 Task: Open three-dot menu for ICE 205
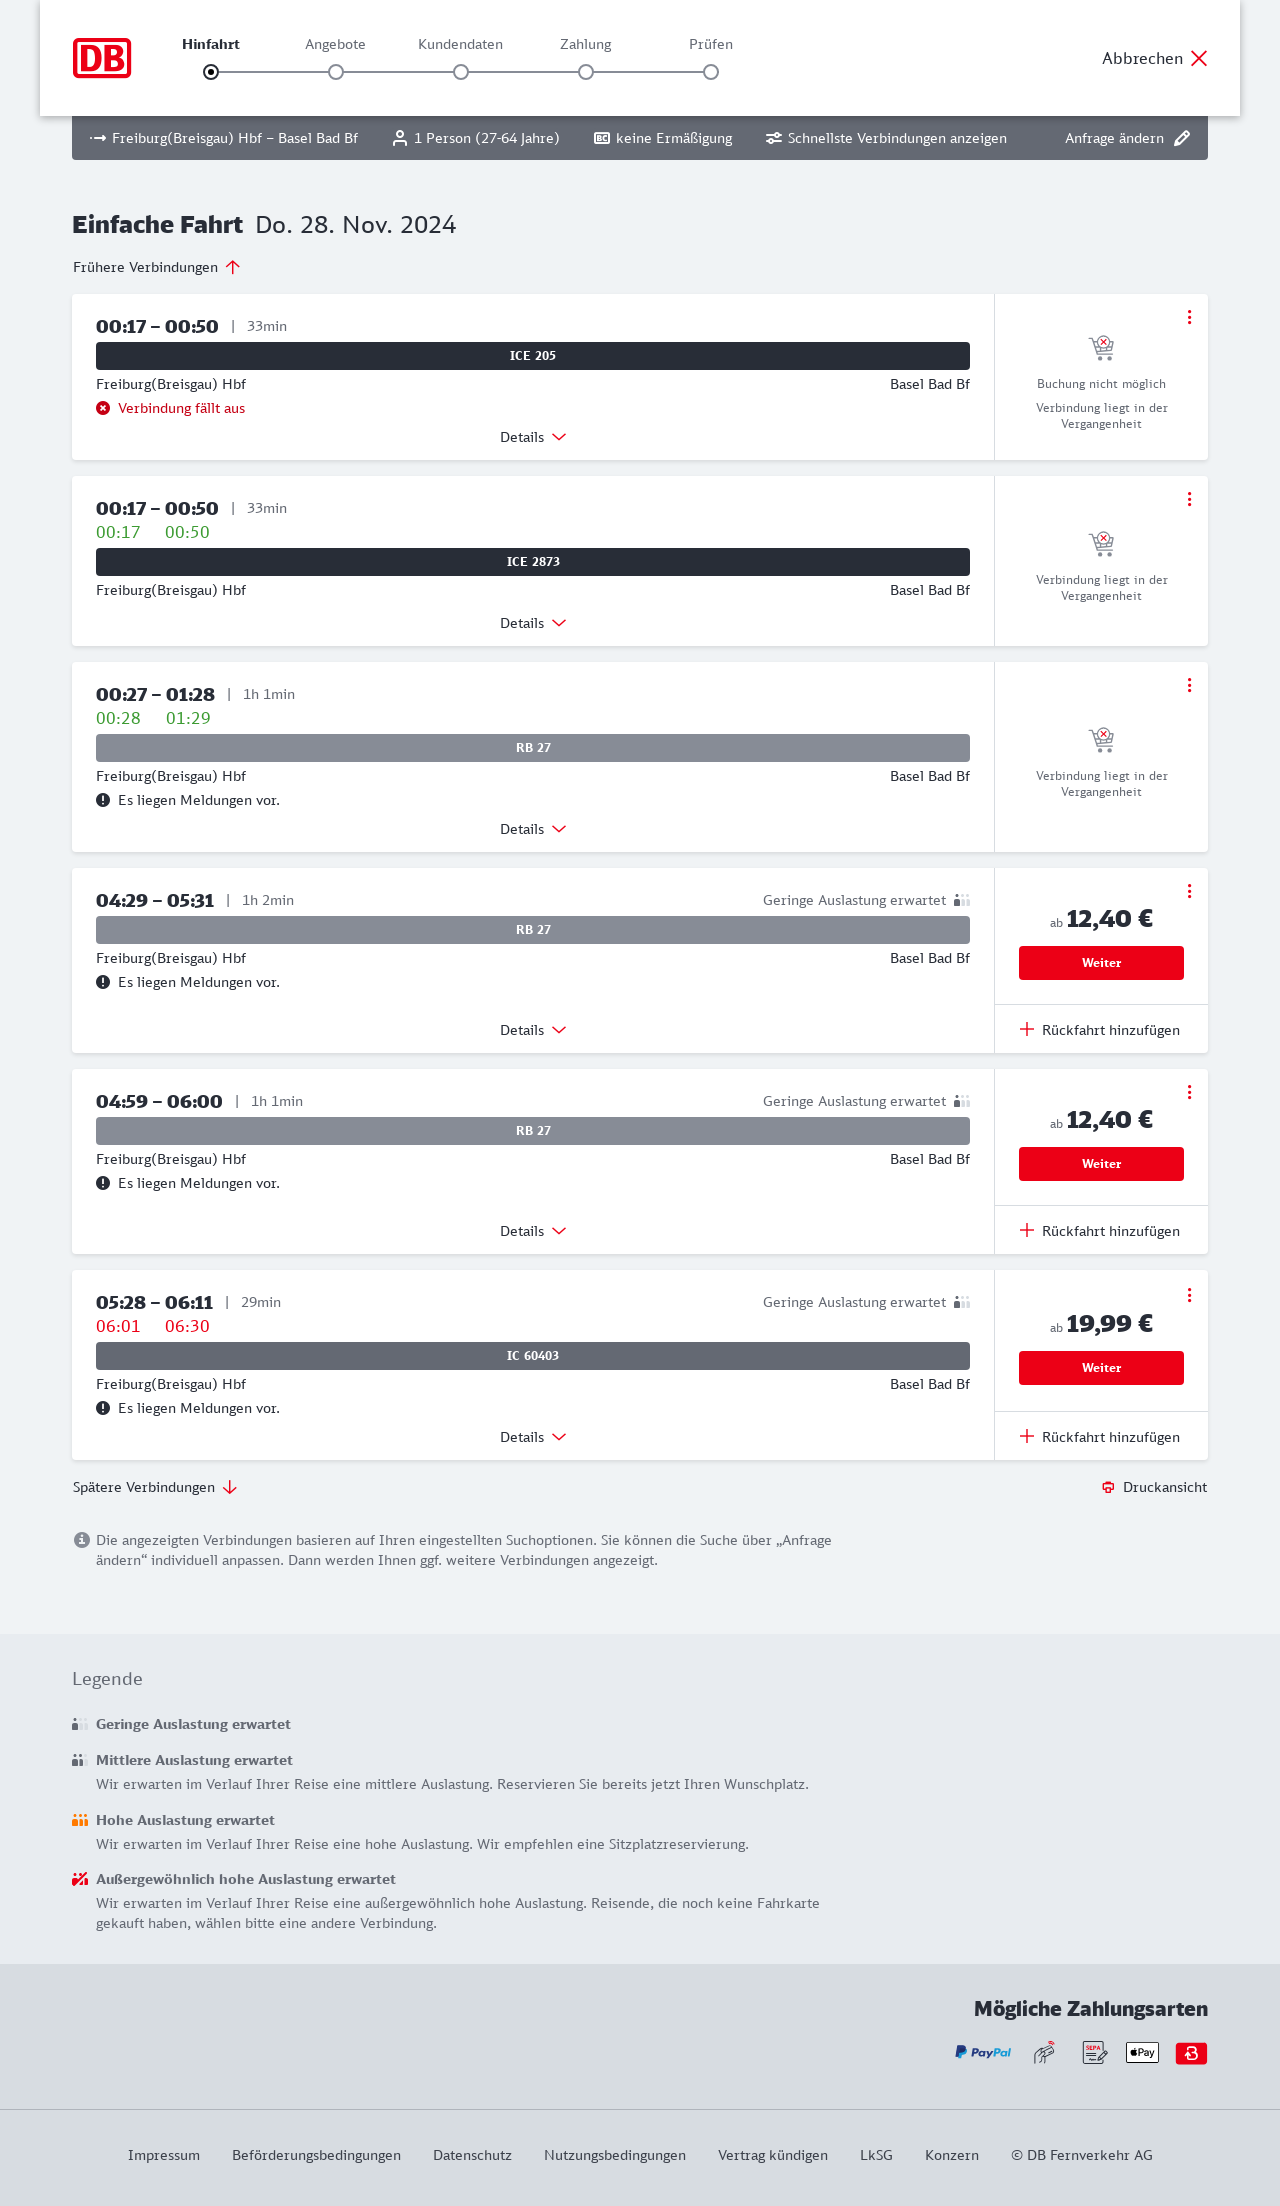[1189, 317]
